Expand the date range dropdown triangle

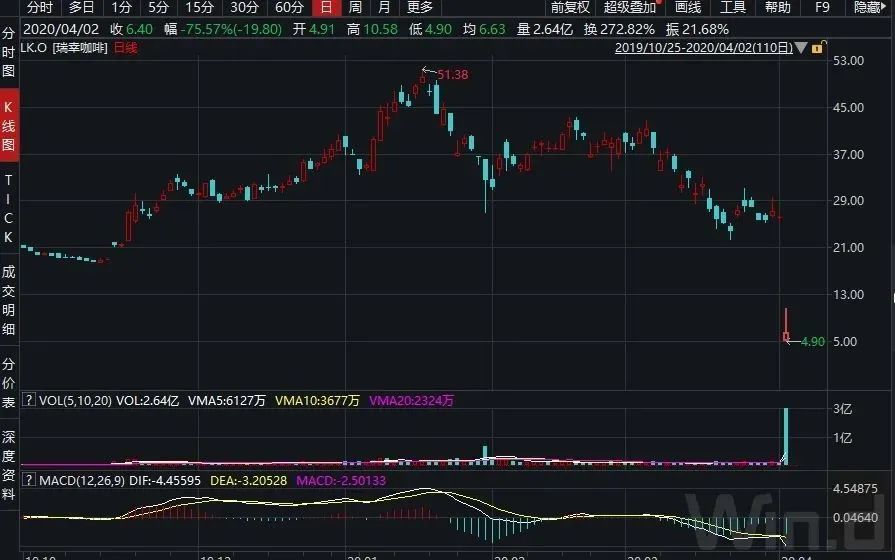click(801, 48)
